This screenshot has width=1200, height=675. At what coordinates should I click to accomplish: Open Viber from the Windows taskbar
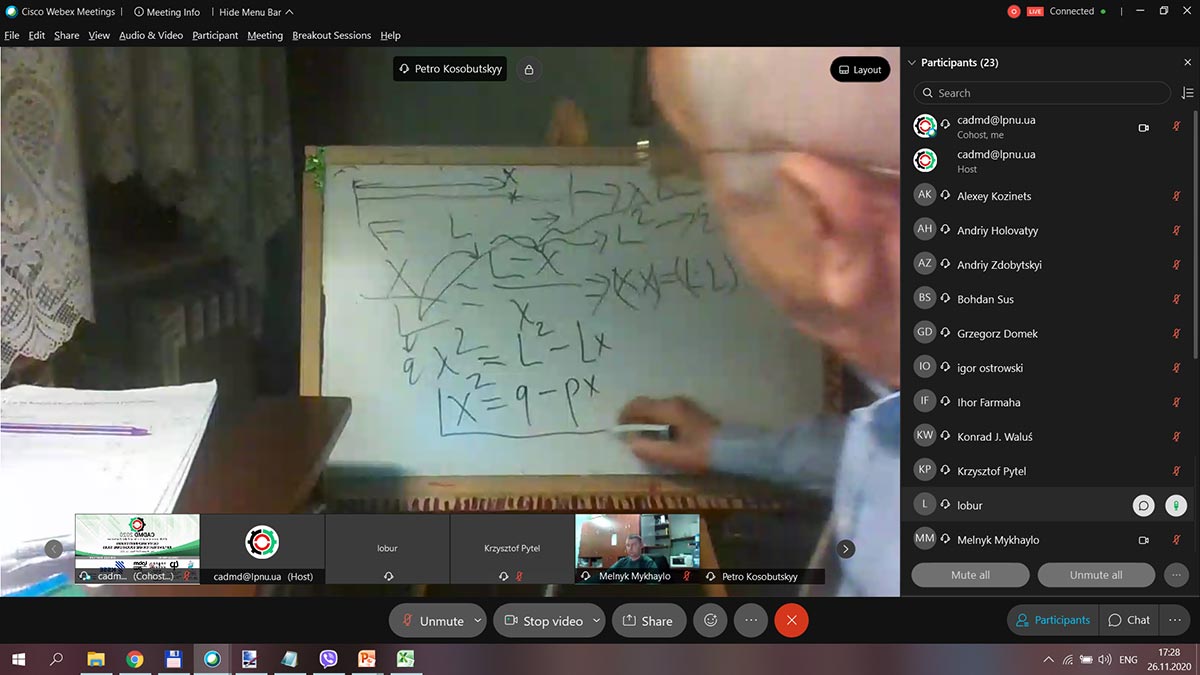(x=328, y=659)
